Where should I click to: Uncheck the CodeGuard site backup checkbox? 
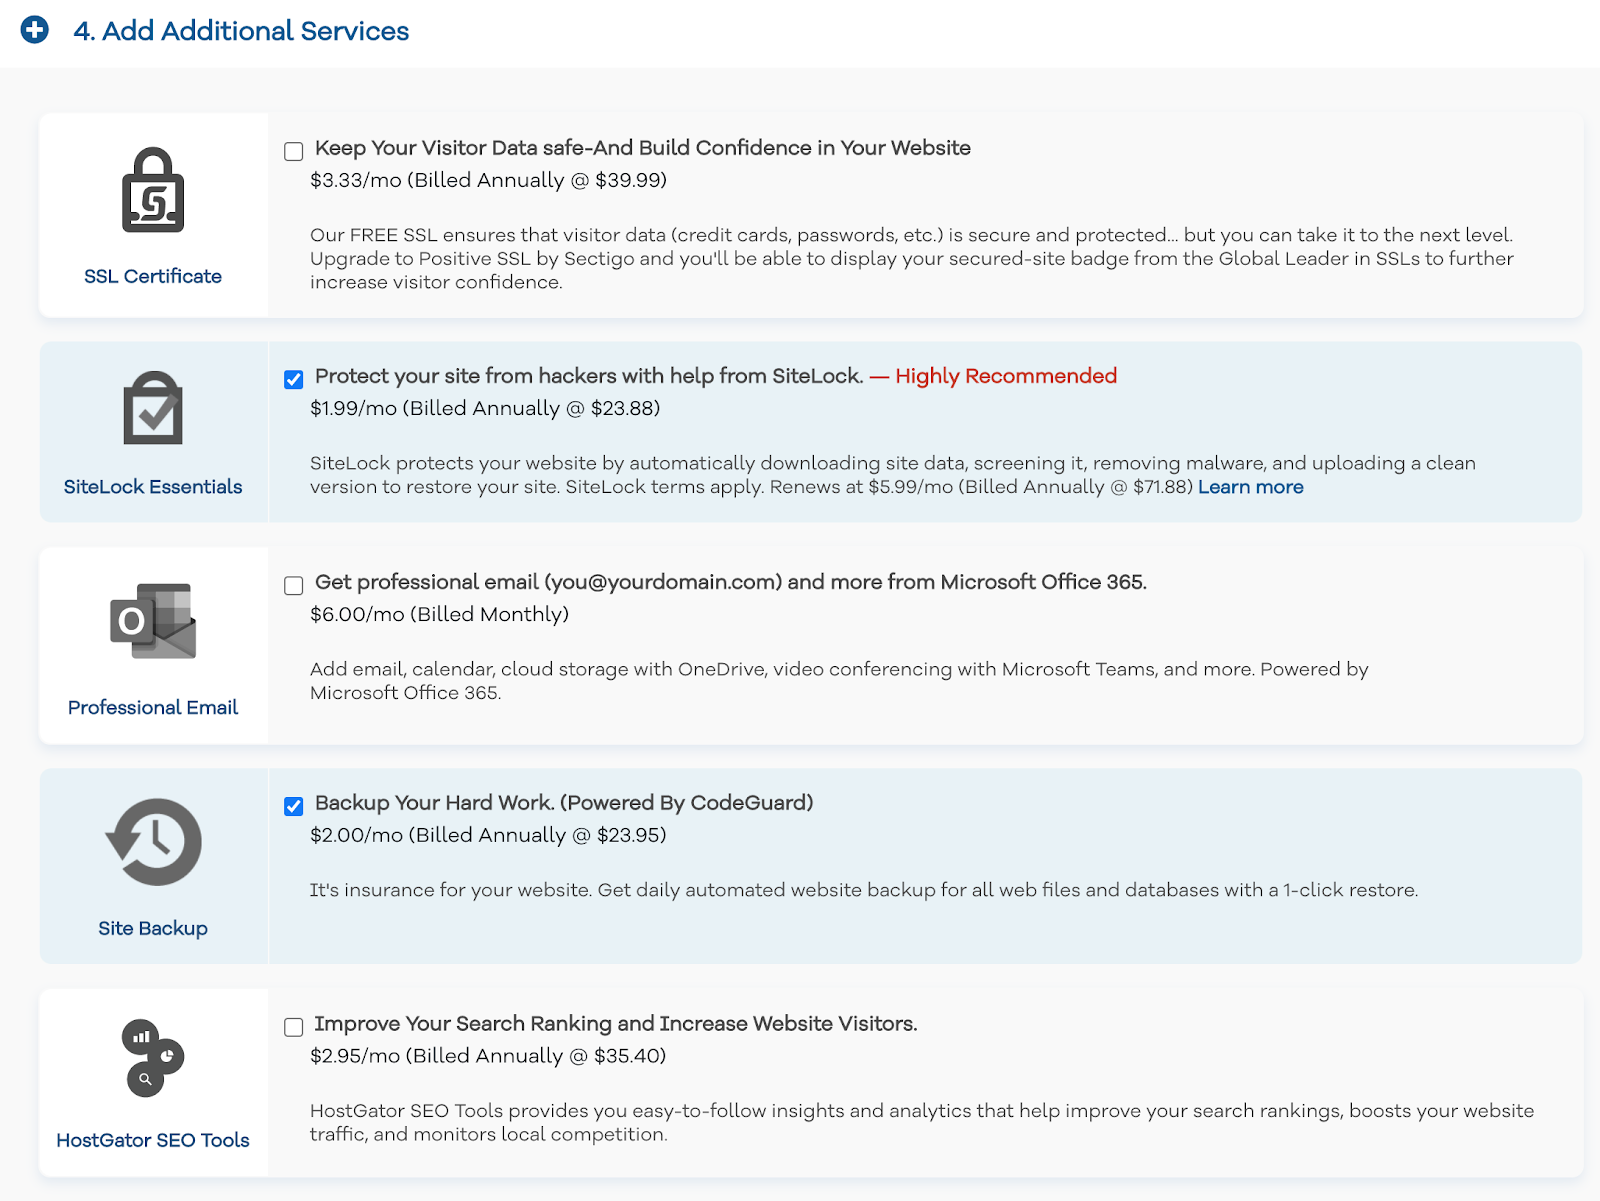[x=294, y=806]
